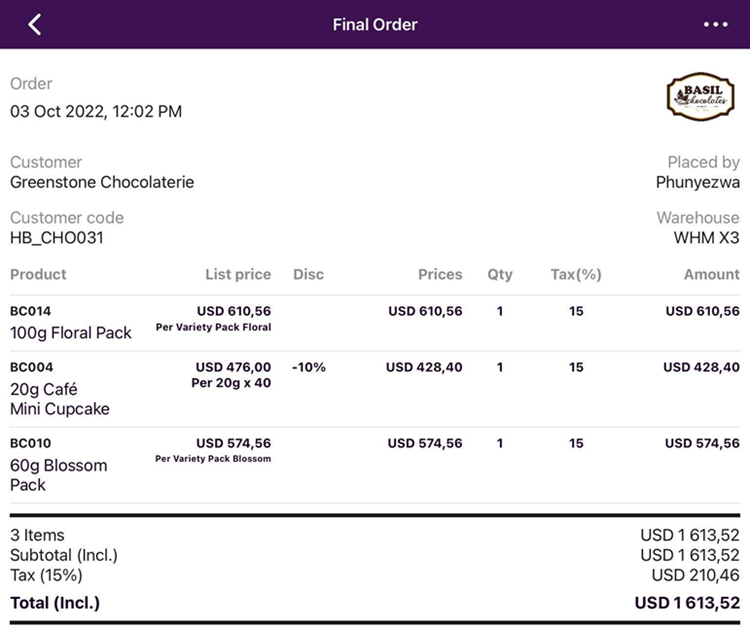Tap the Qty column header
Image resolution: width=750 pixels, height=628 pixels.
pos(500,274)
